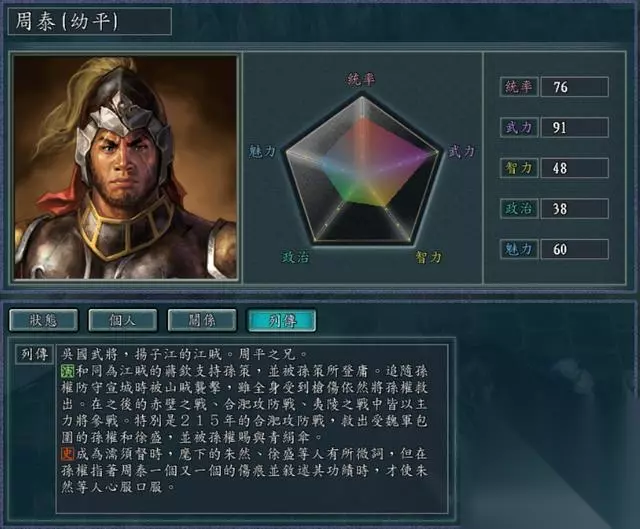Select the 政治 stat label box
This screenshot has width=640, height=529.
tap(519, 209)
